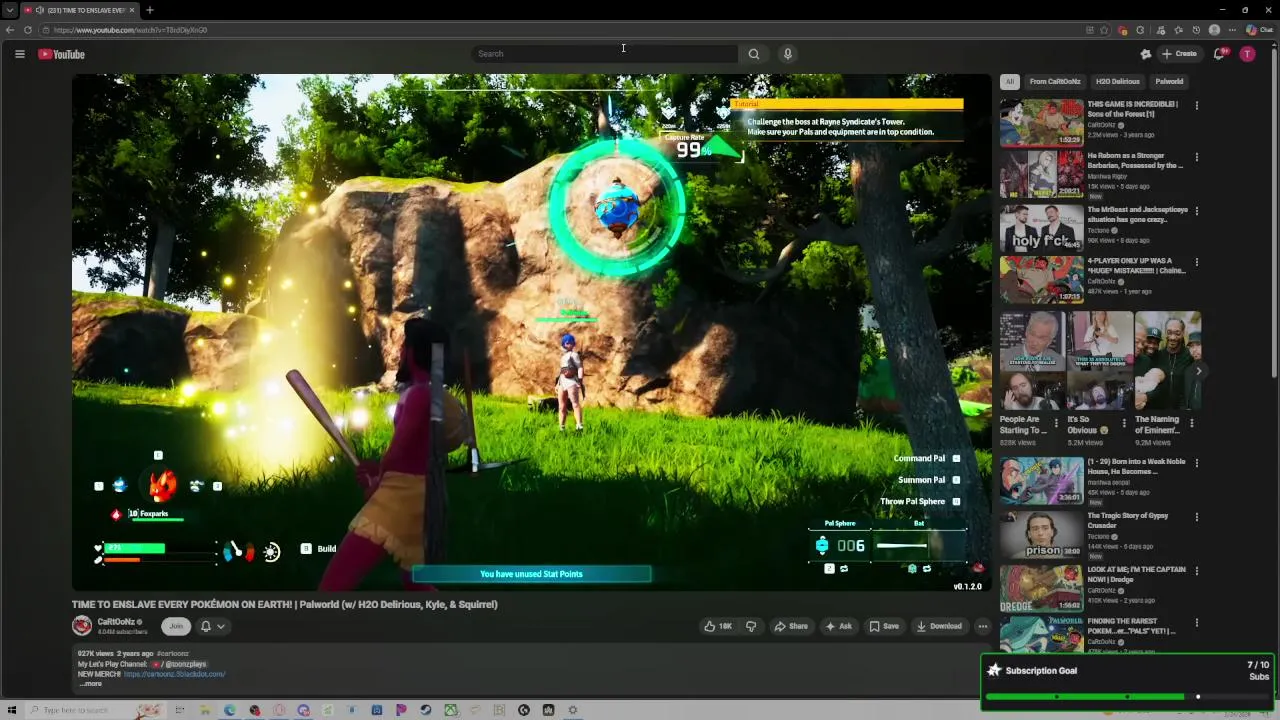Open the @toonzplays channel link
The width and height of the screenshot is (1280, 720).
(x=180, y=664)
